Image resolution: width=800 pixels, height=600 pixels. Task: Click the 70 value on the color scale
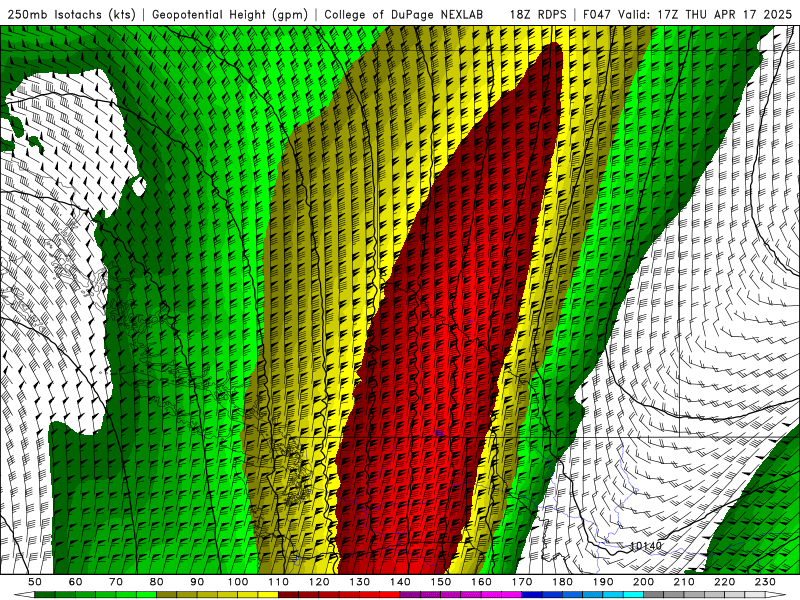click(116, 582)
